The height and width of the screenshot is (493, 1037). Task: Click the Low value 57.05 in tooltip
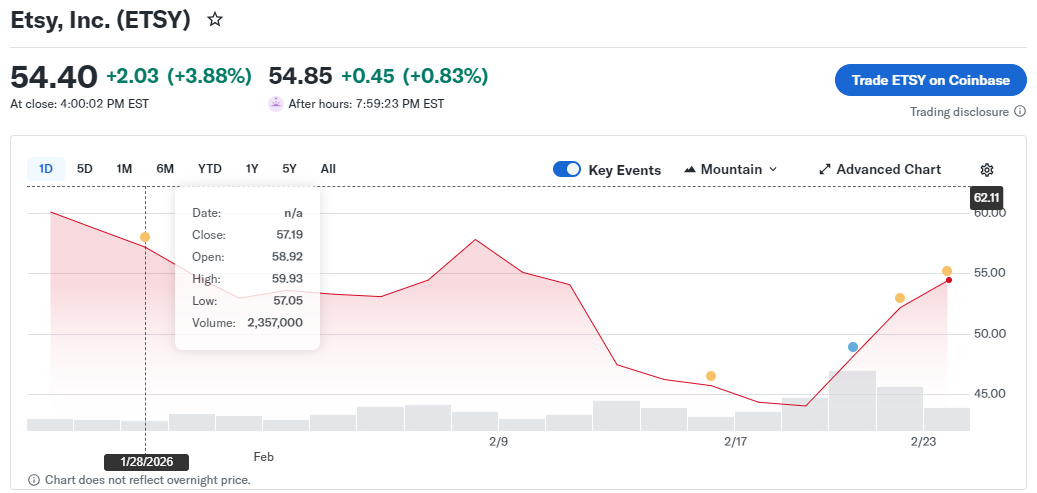click(x=289, y=301)
